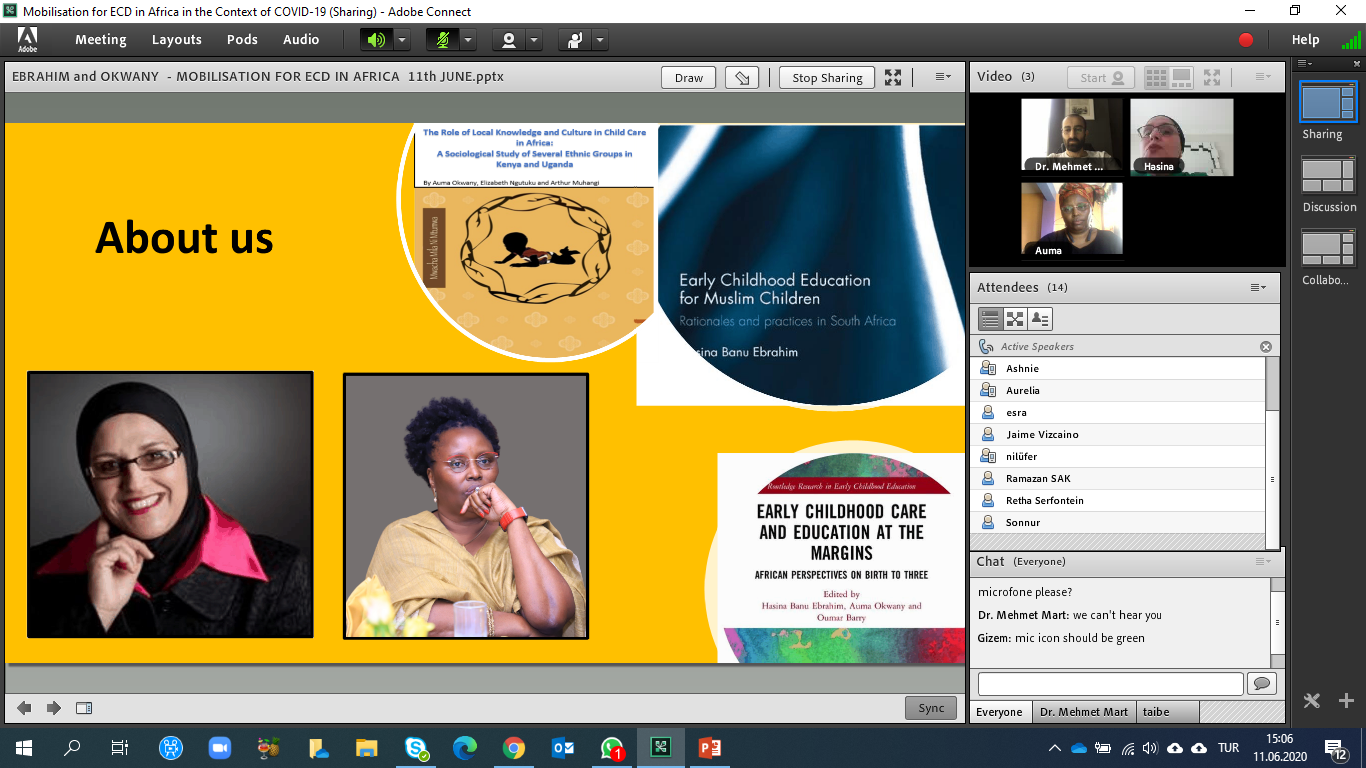
Task: Click the raise hand status icon
Action: tap(575, 40)
